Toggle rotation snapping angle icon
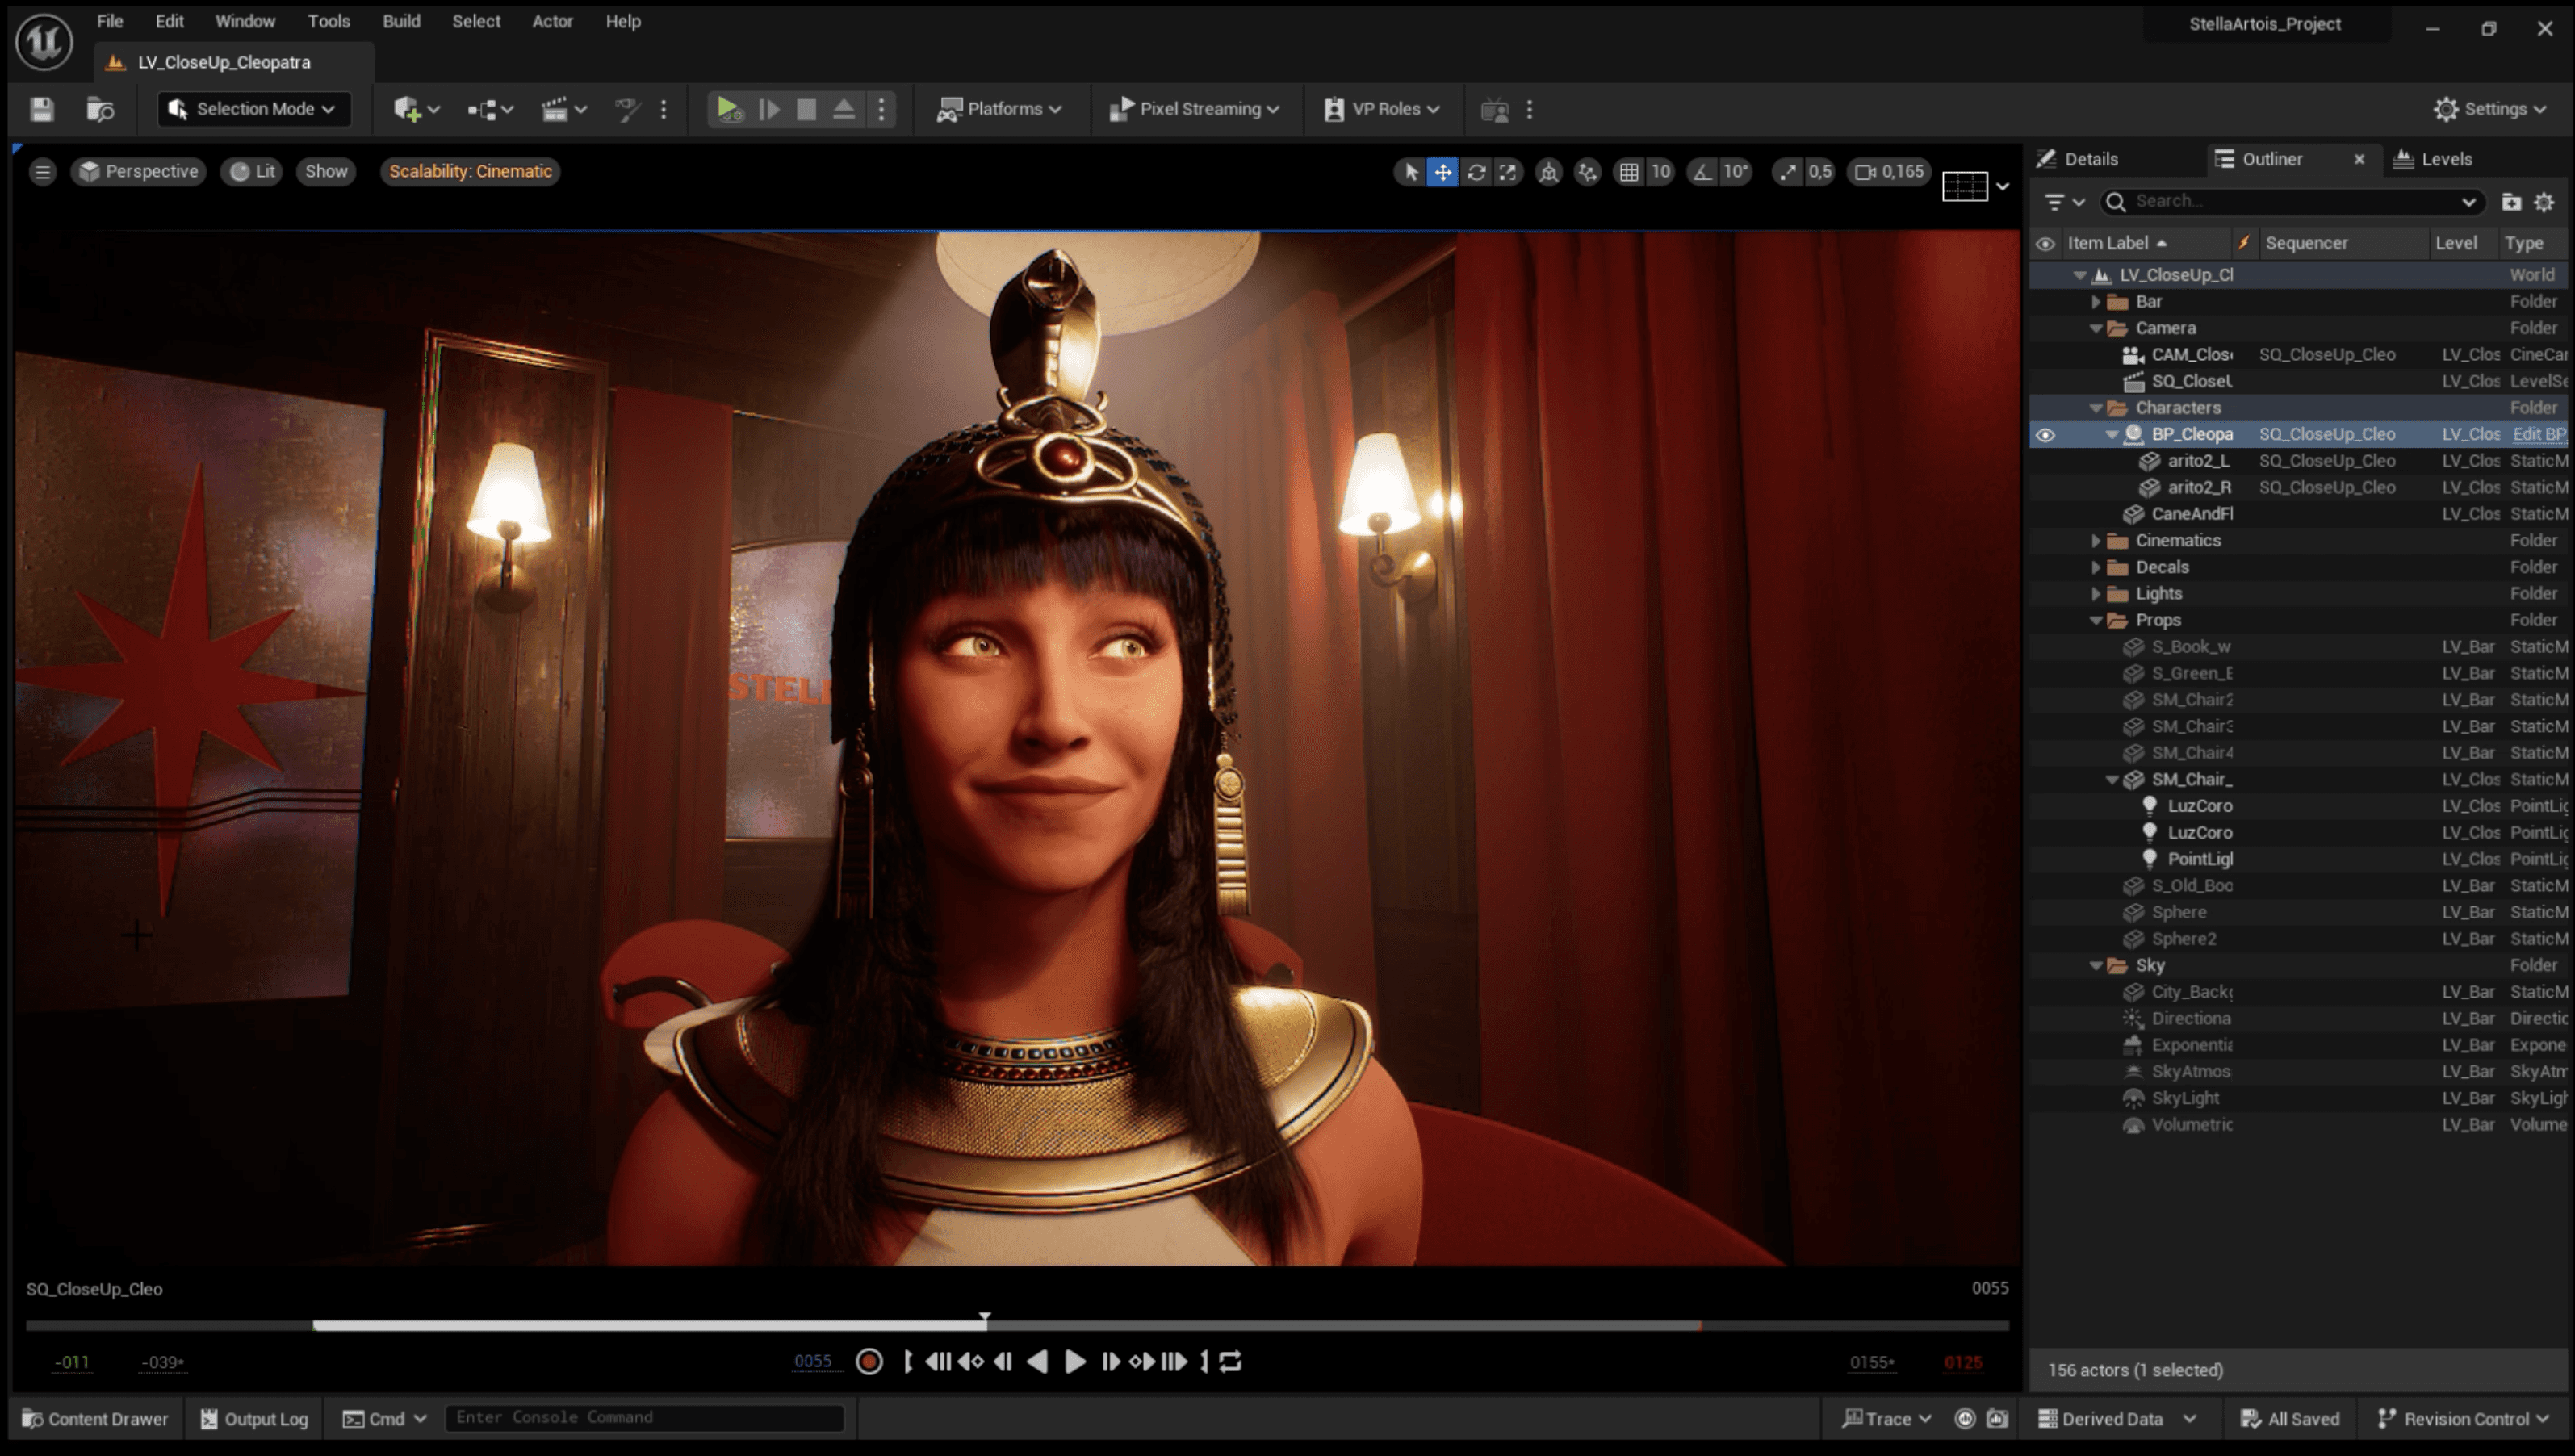Viewport: 2575px width, 1456px height. click(x=1702, y=172)
